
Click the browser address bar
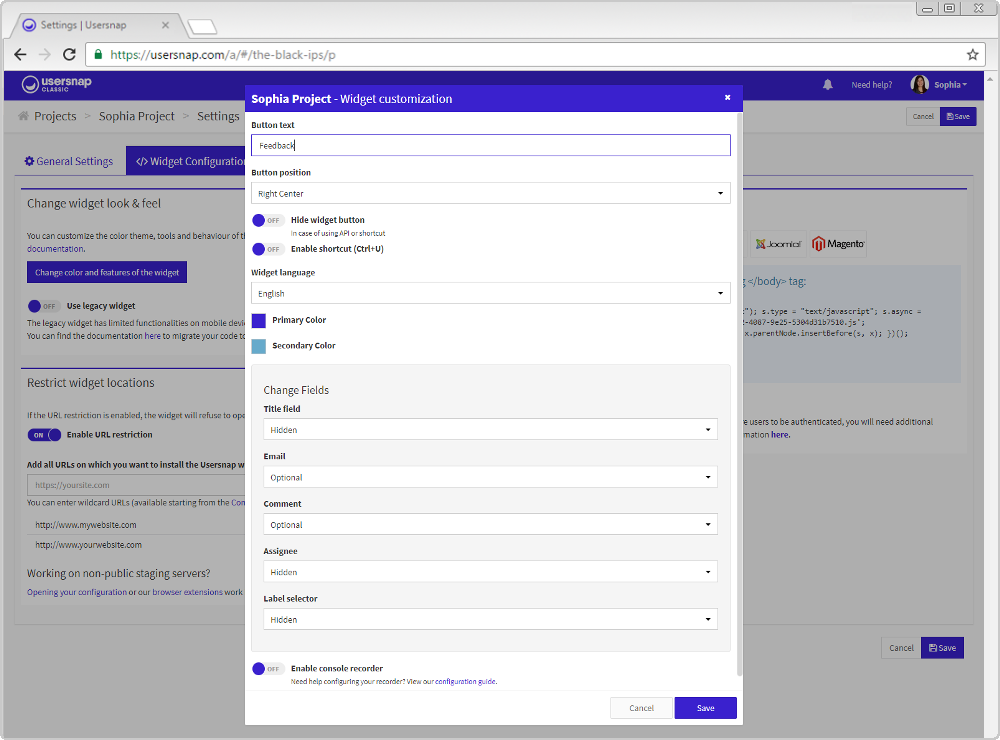pos(536,55)
